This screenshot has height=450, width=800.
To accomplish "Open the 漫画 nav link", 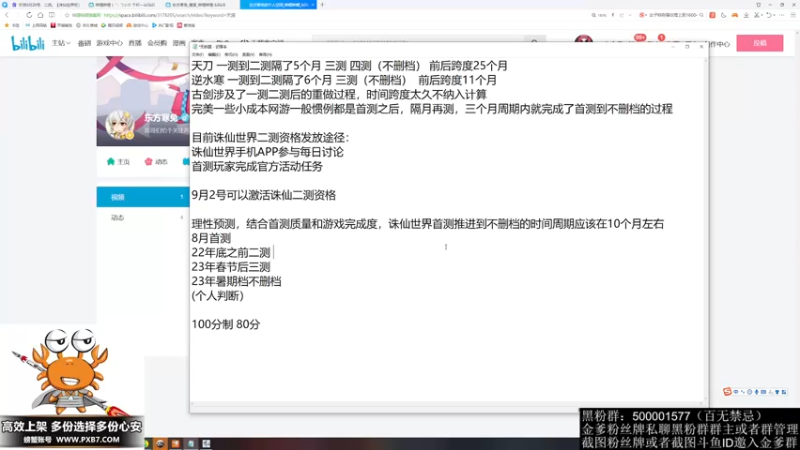I will [x=179, y=43].
